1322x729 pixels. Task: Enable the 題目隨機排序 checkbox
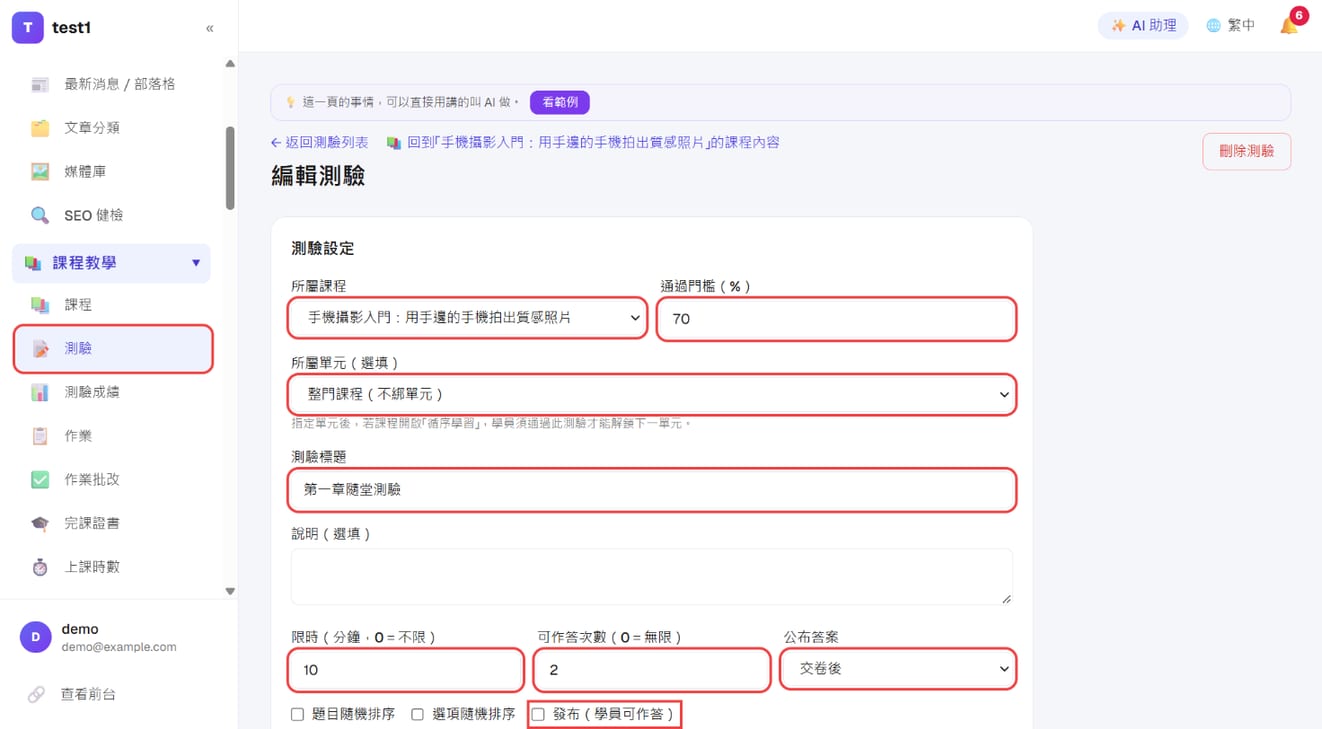(x=297, y=714)
